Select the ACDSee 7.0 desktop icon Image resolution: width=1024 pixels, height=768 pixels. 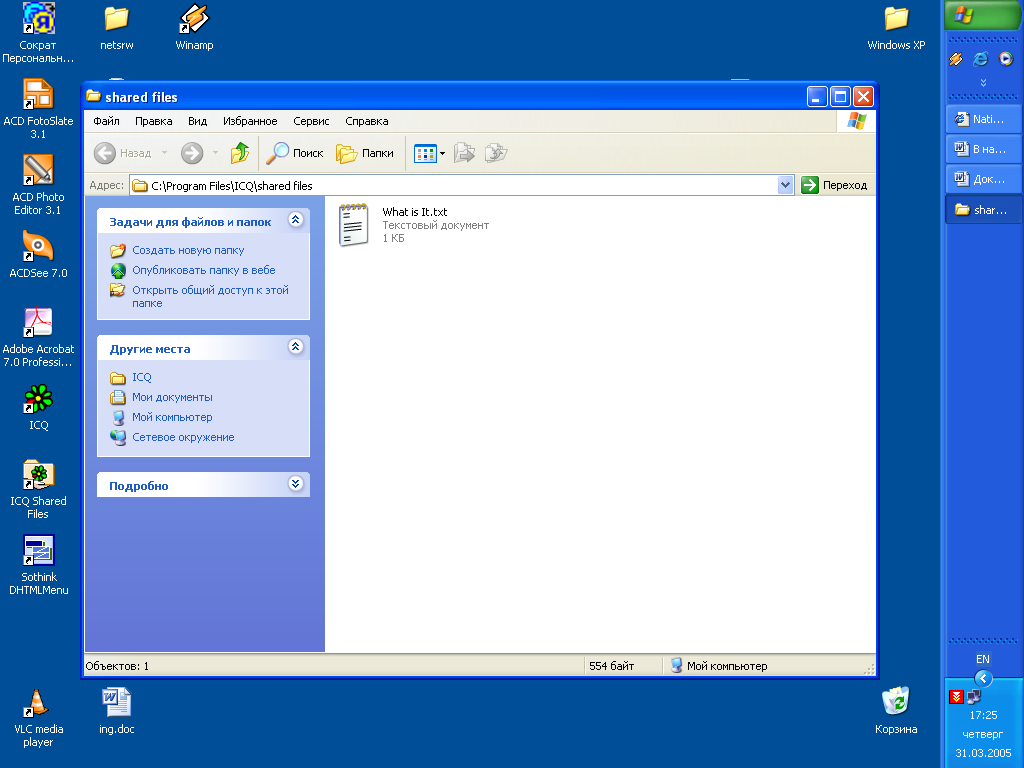(x=38, y=255)
